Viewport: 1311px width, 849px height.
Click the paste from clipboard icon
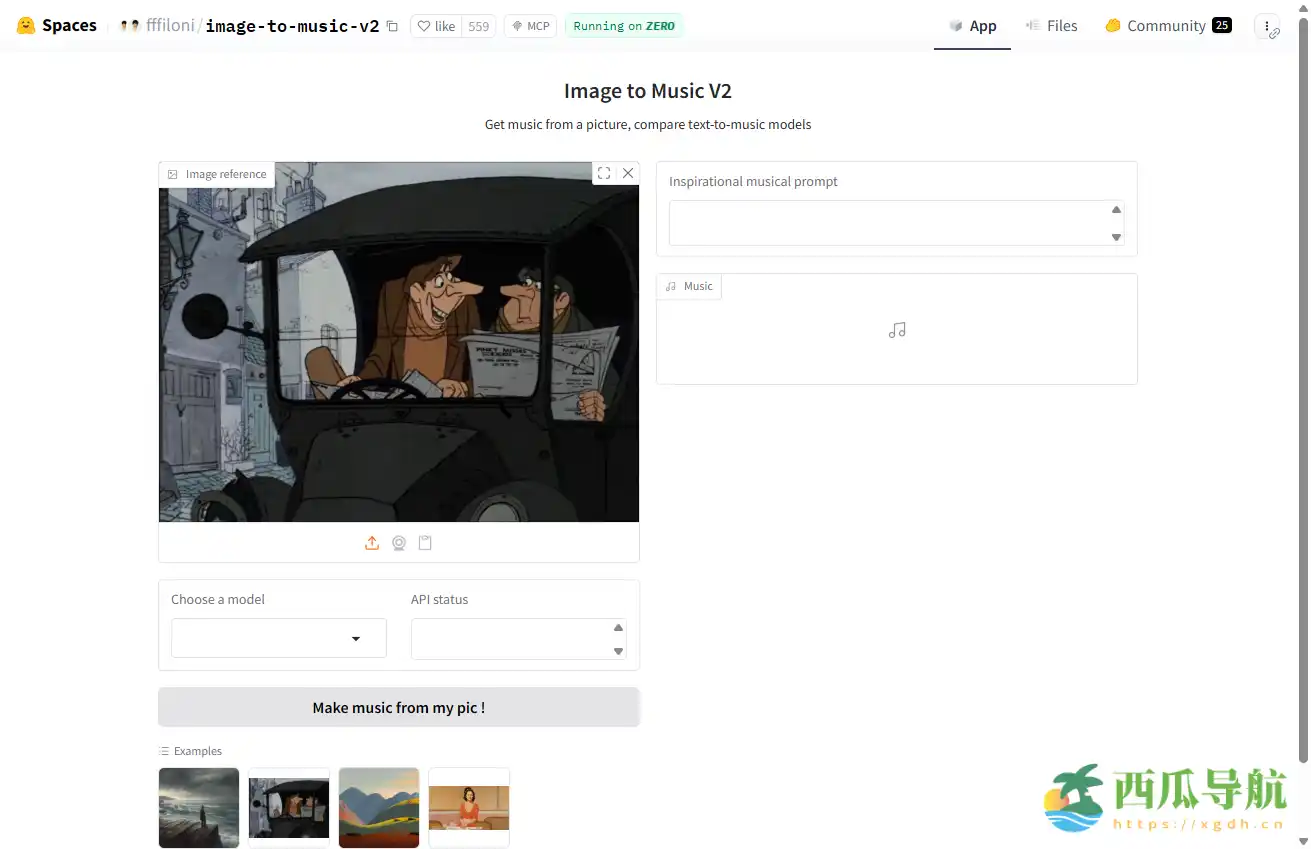click(x=425, y=543)
